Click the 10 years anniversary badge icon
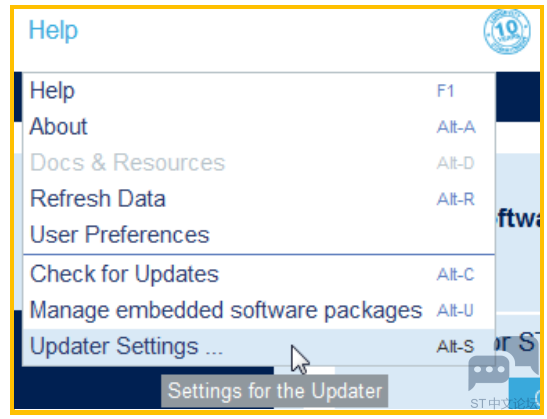The height and width of the screenshot is (419, 547). pos(507,31)
